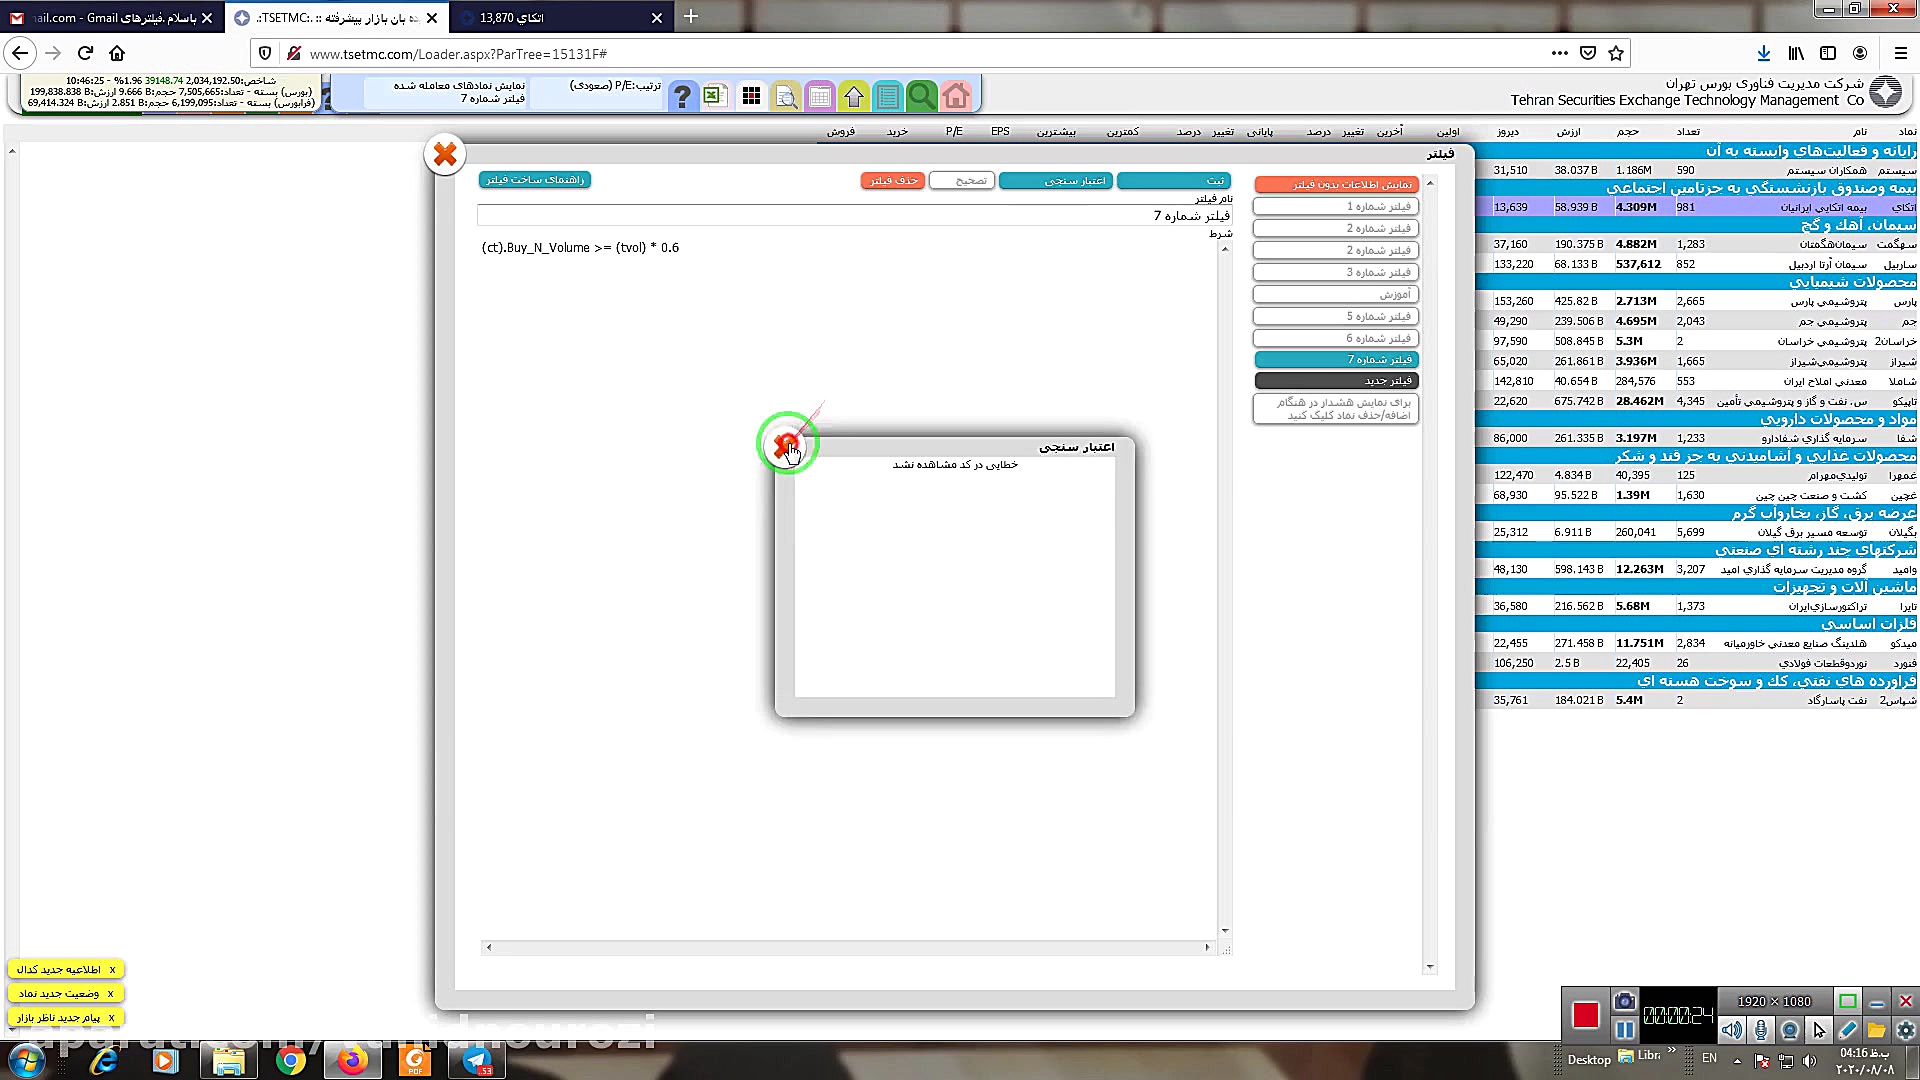Open the black grid view icon
The image size is (1920, 1080).
pyautogui.click(x=751, y=96)
